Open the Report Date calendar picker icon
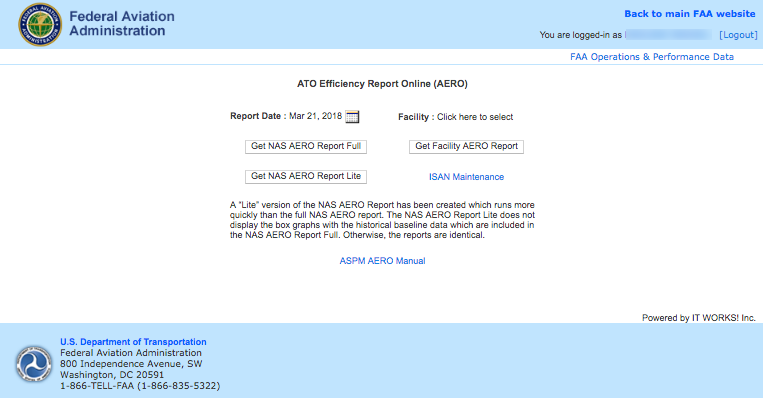This screenshot has height=398, width=763. [352, 117]
